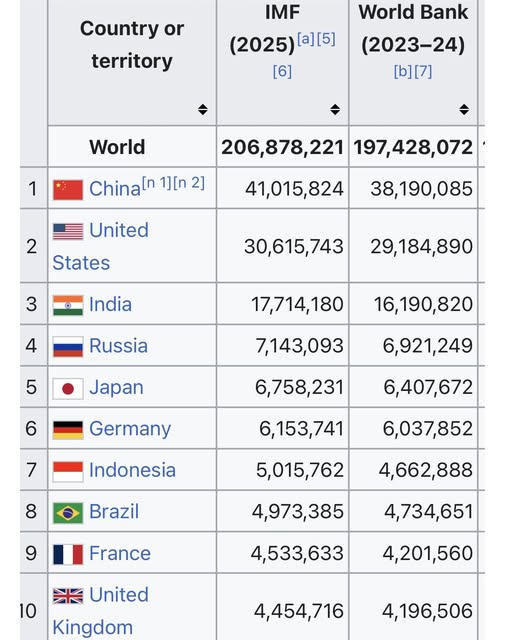Open the China article link
This screenshot has height=640, width=505.
click(115, 189)
